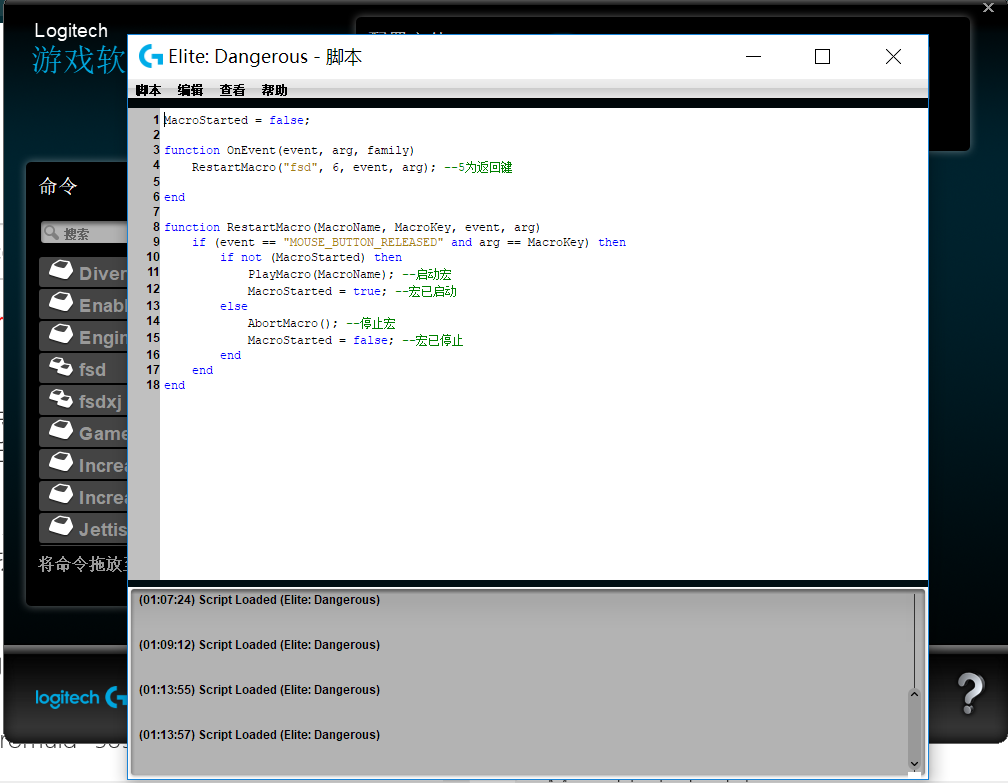Click 'MacroStarted = false;' on line 15
This screenshot has width=1008, height=783.
click(321, 340)
